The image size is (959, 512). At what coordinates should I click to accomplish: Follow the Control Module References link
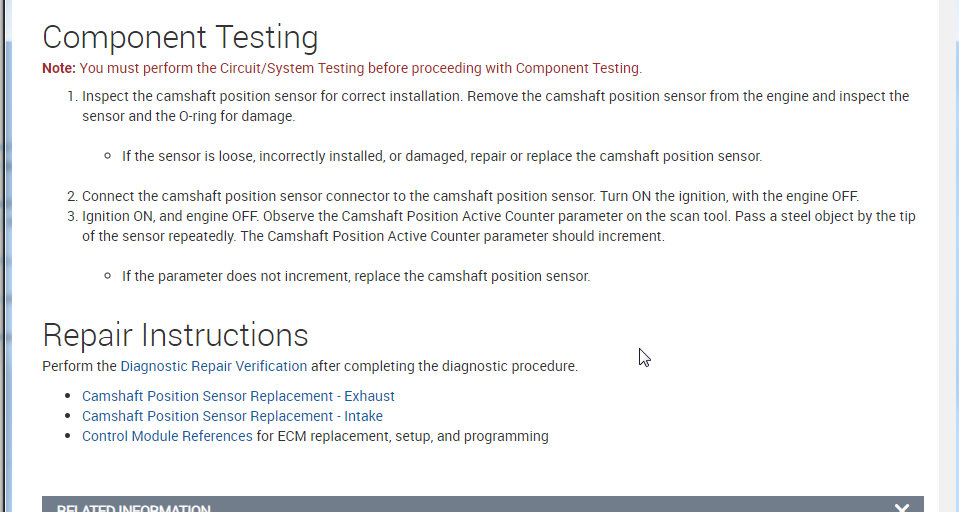click(167, 436)
